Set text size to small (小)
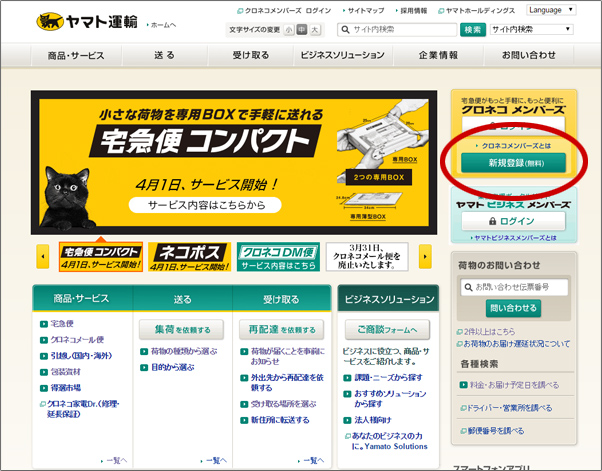Screen dimensions: 602x471 coord(289,30)
